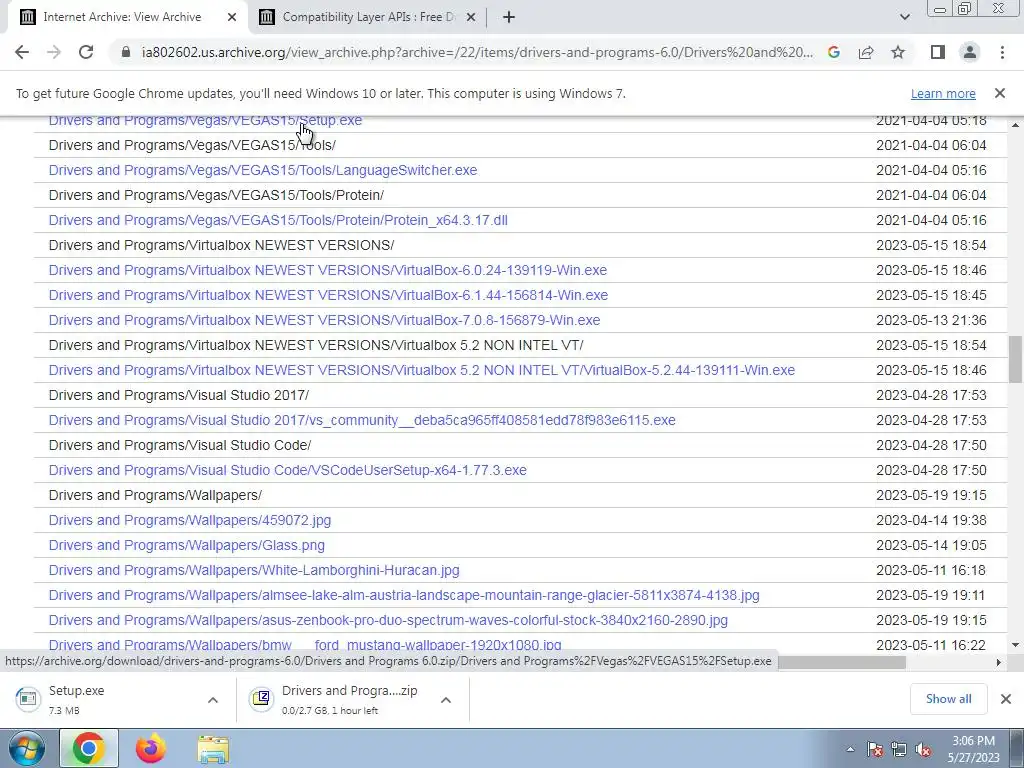This screenshot has height=768, width=1024.
Task: Go back to the previous page
Action: [22, 52]
